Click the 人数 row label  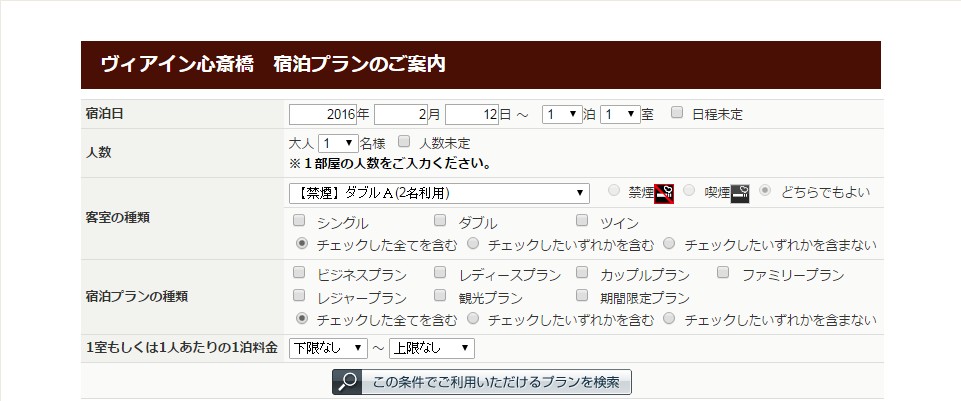[x=99, y=153]
